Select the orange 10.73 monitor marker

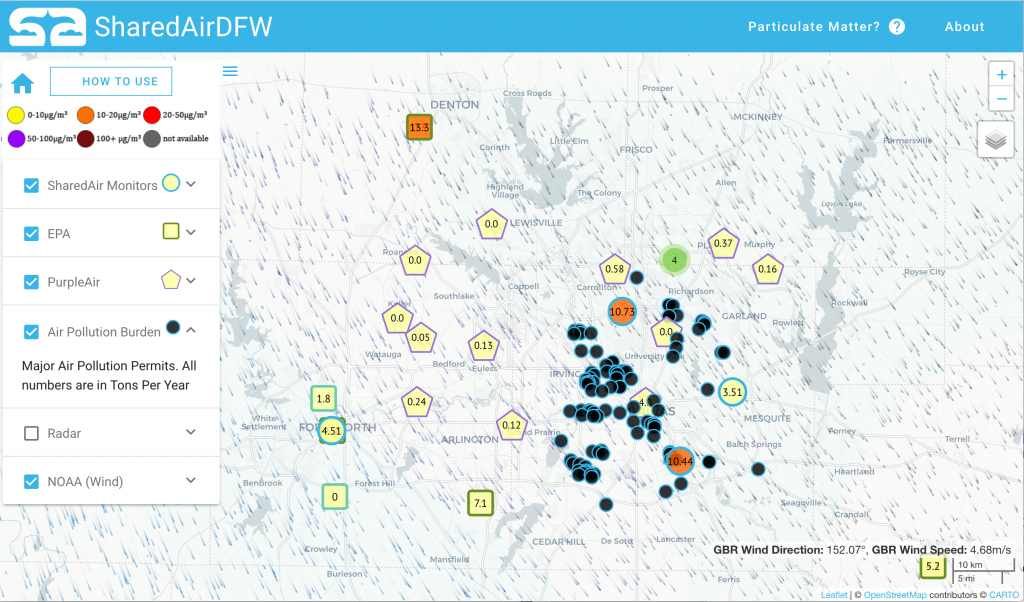(x=623, y=312)
